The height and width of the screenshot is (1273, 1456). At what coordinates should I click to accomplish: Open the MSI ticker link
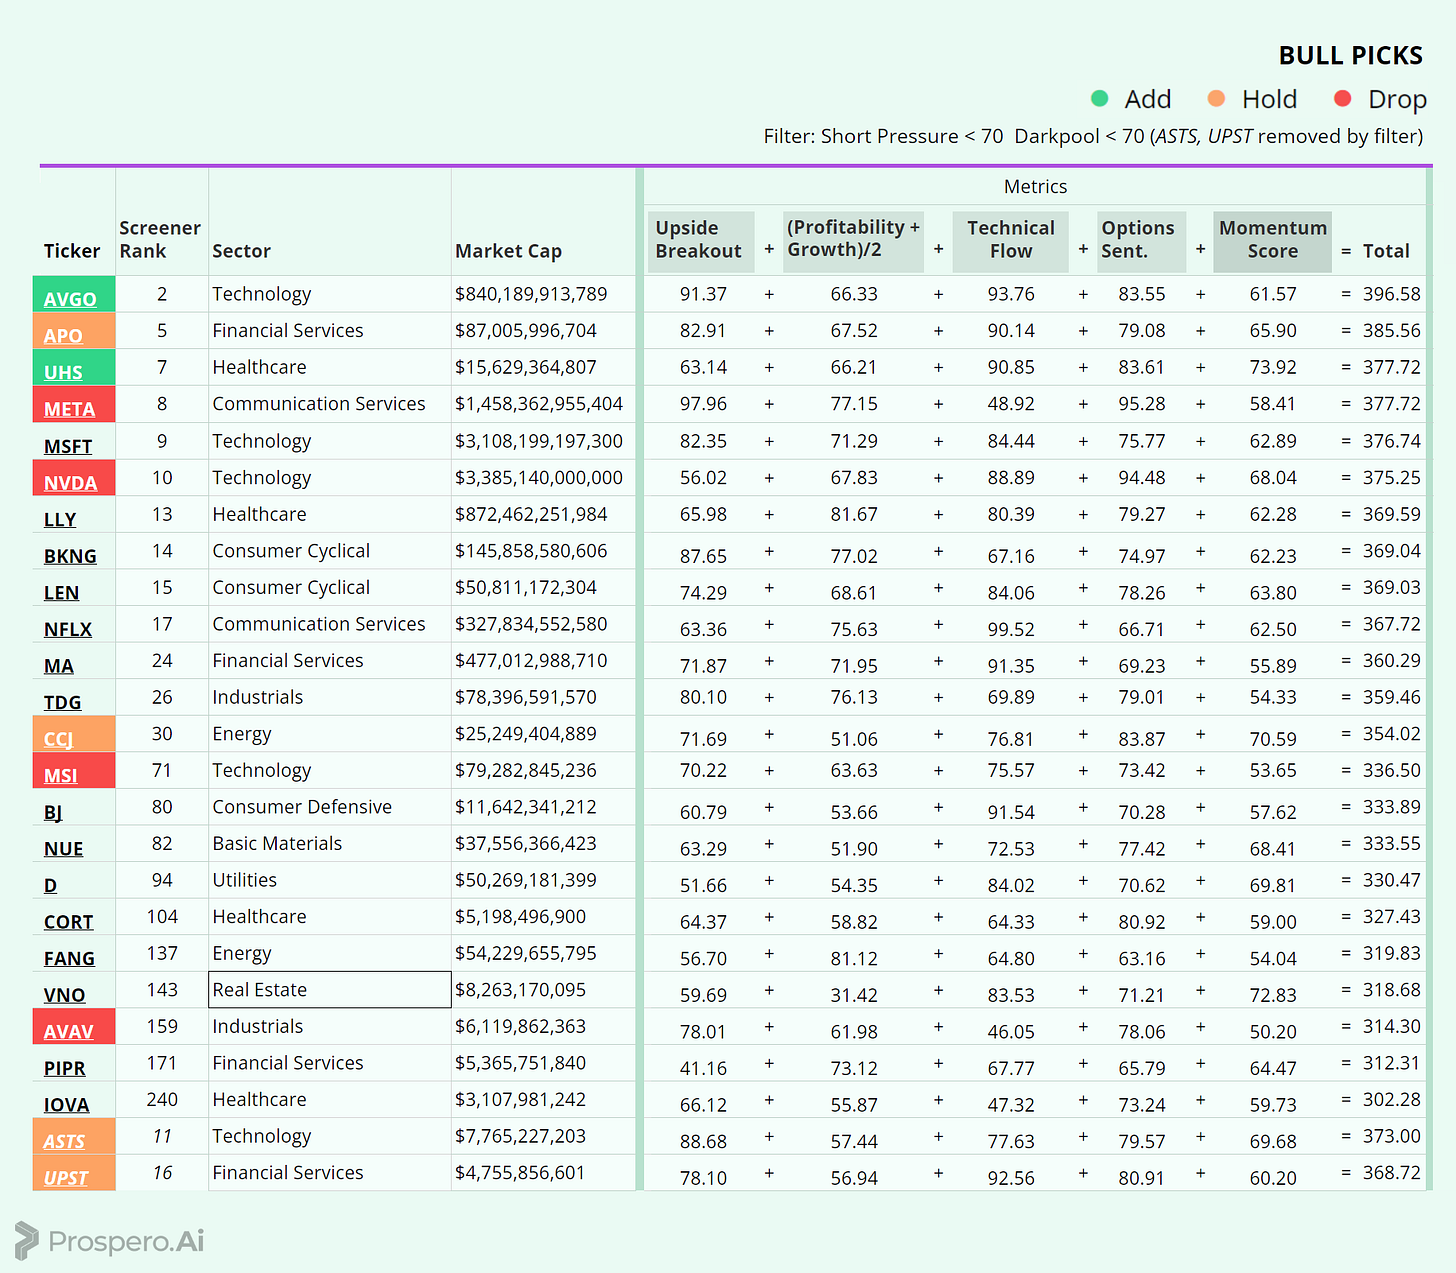pyautogui.click(x=60, y=775)
